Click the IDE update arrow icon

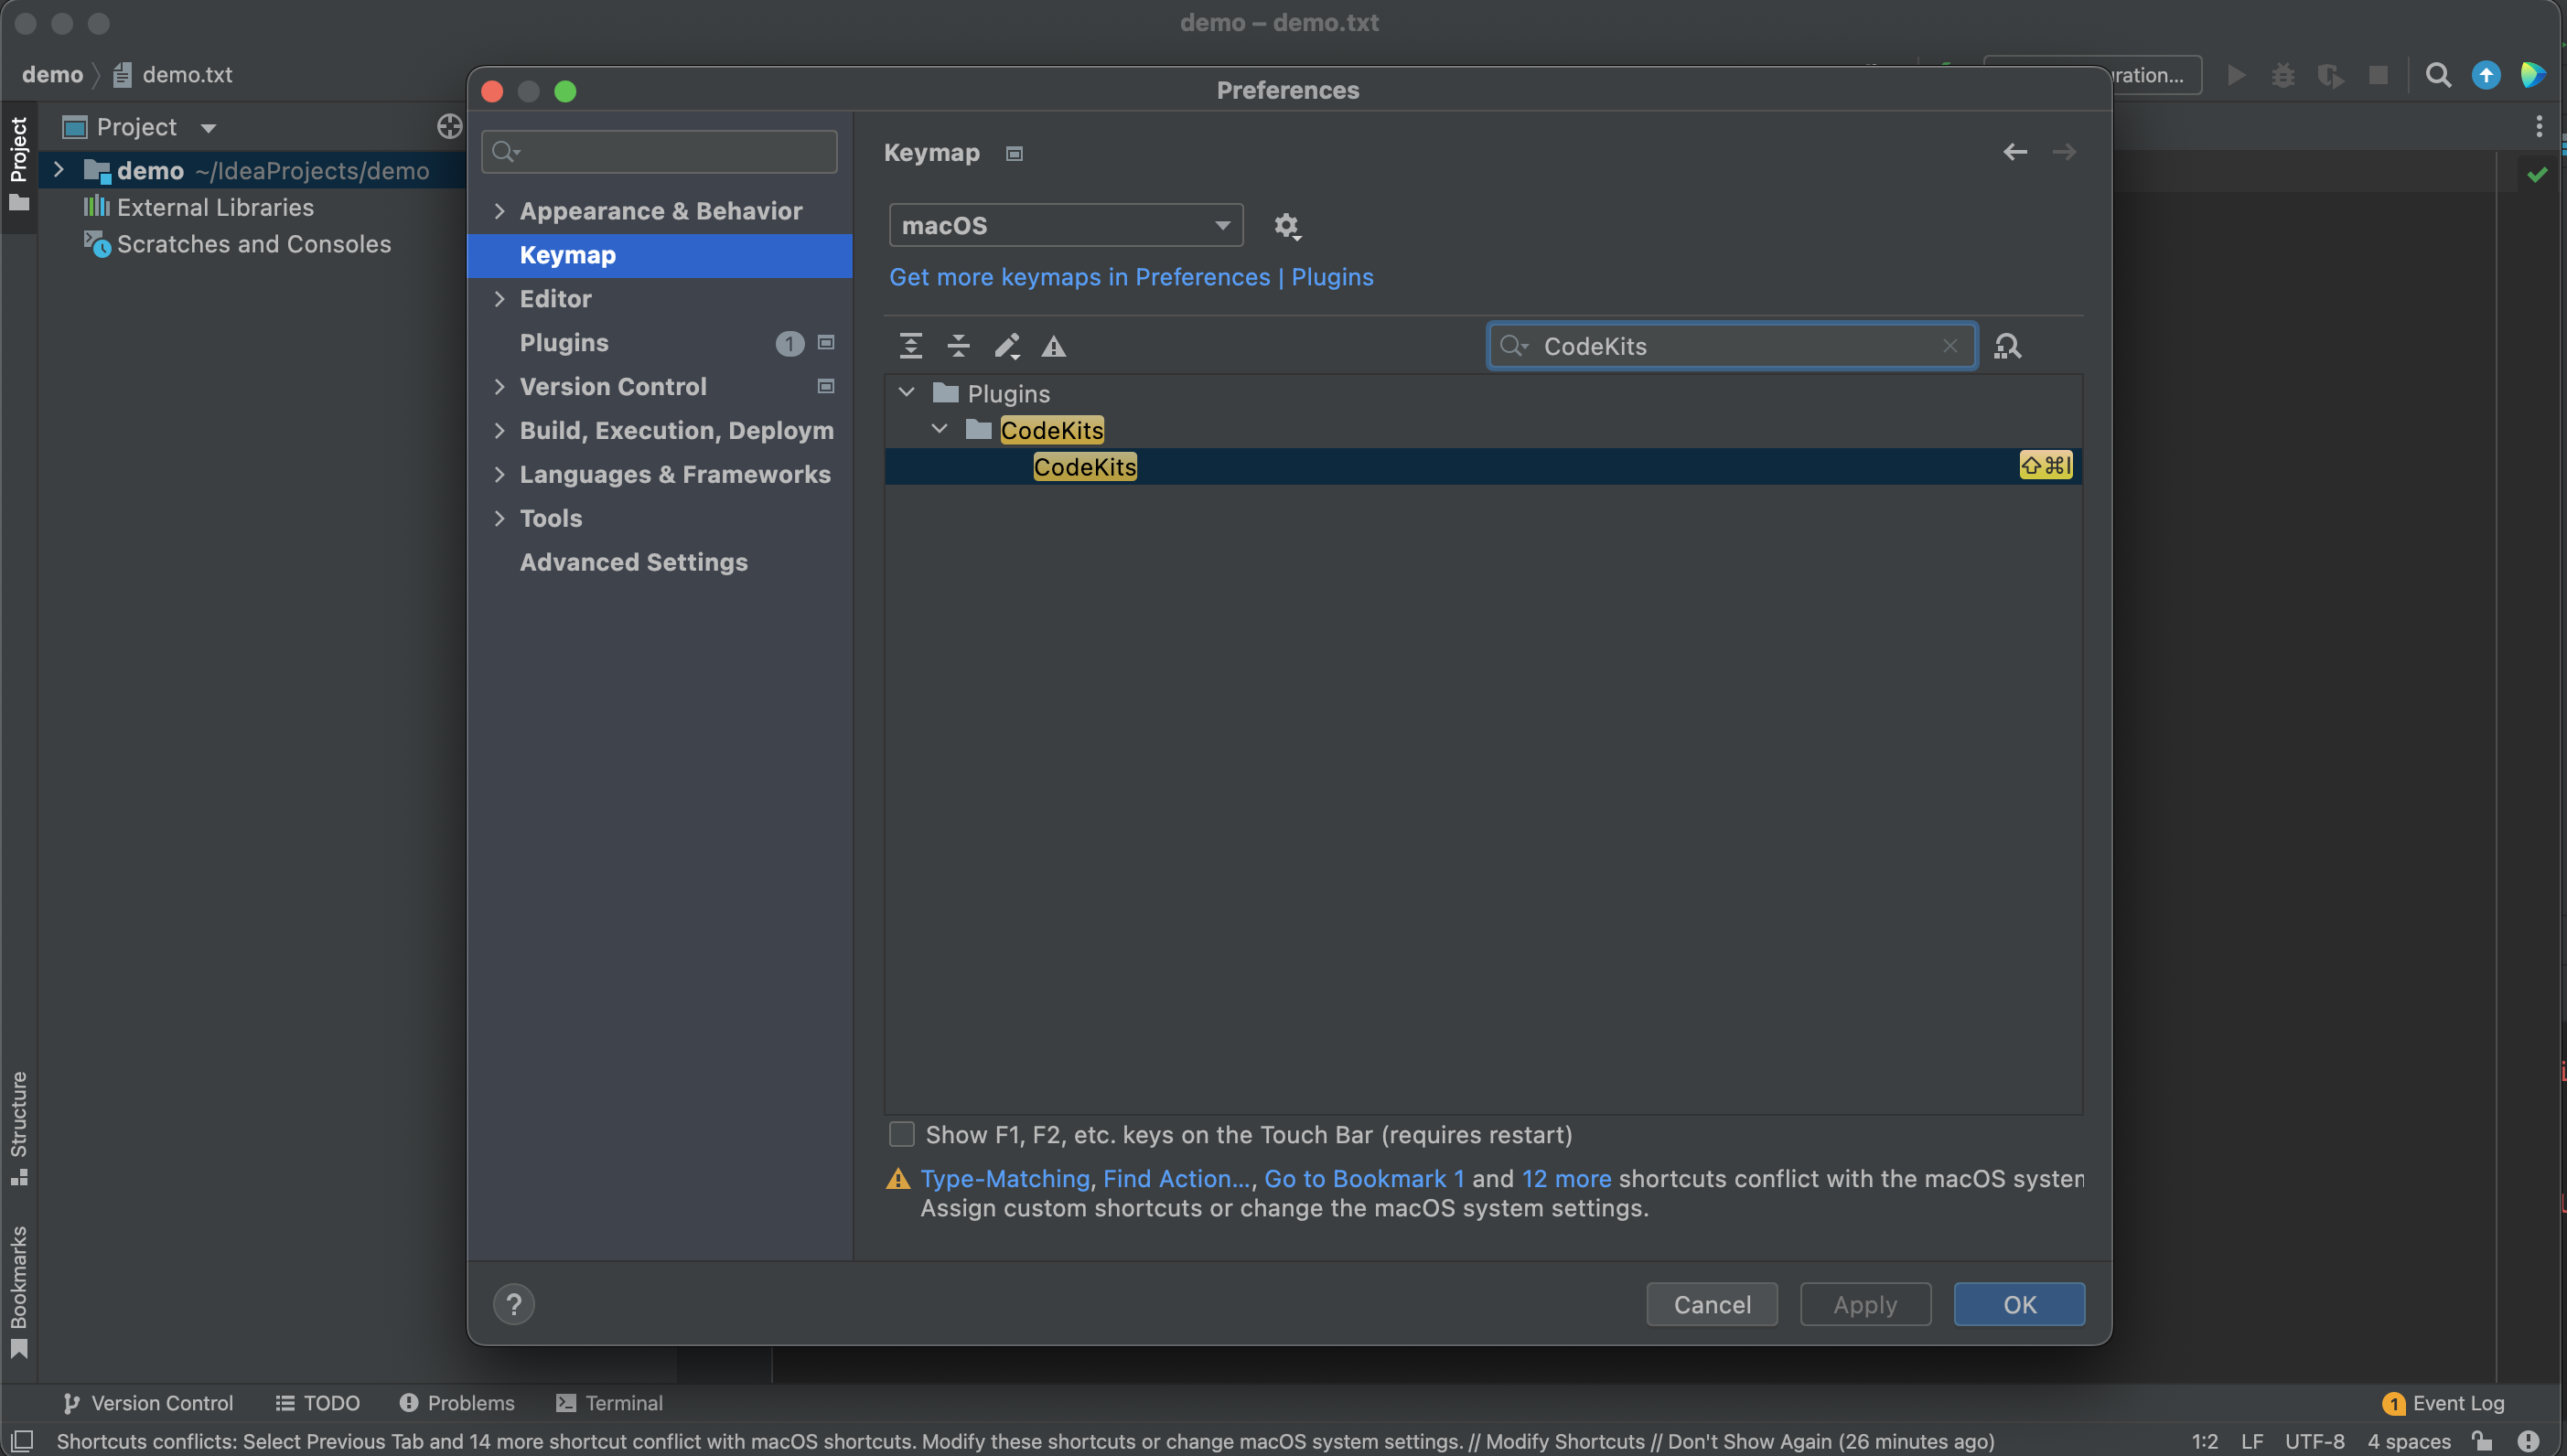pos(2486,75)
